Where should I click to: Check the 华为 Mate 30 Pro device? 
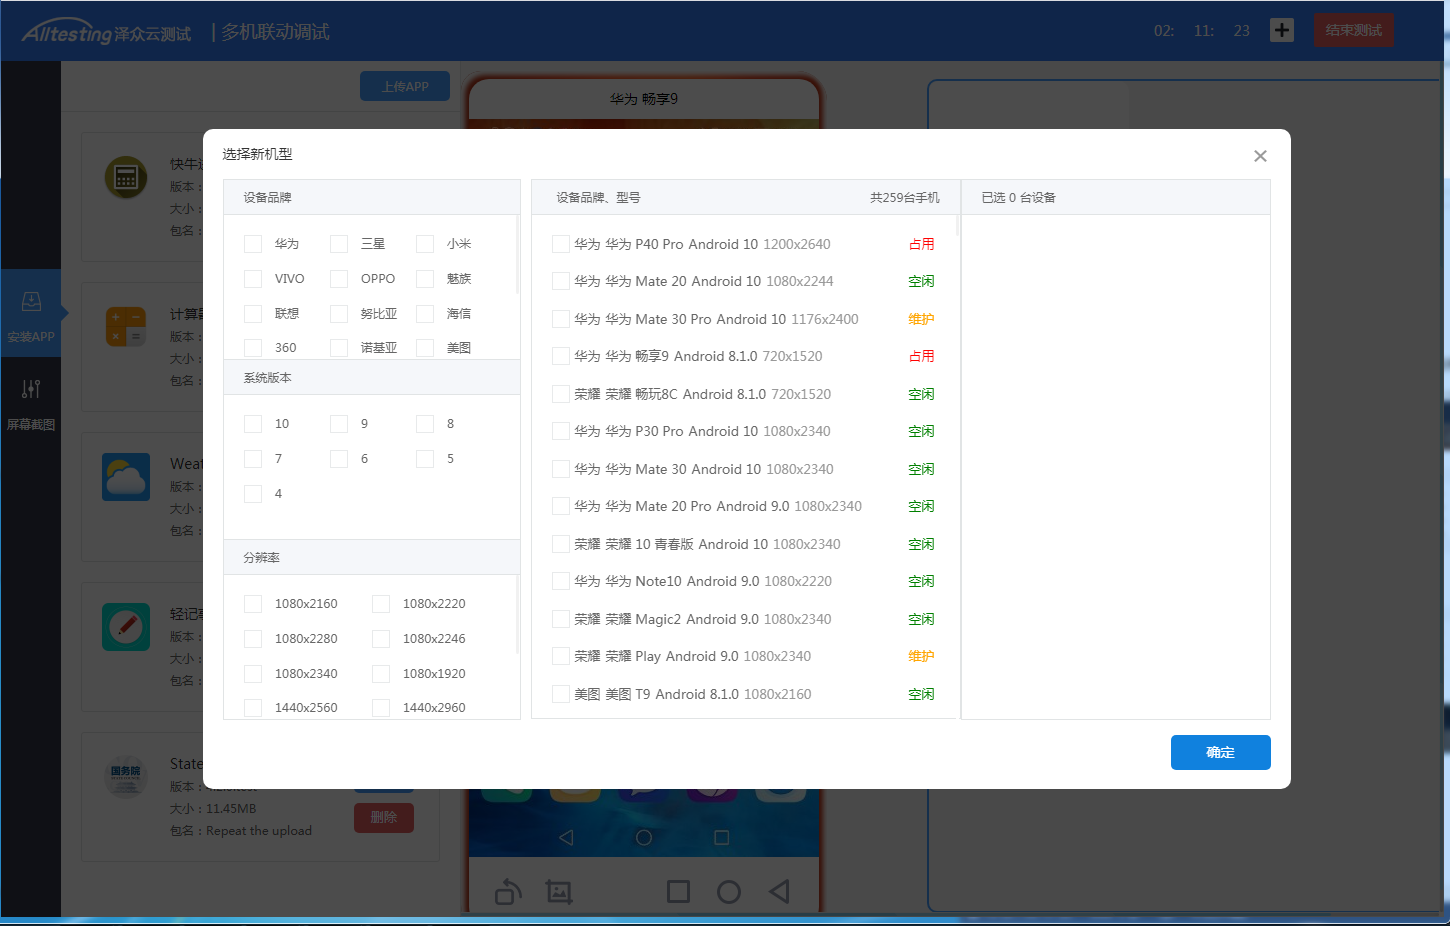(x=561, y=320)
